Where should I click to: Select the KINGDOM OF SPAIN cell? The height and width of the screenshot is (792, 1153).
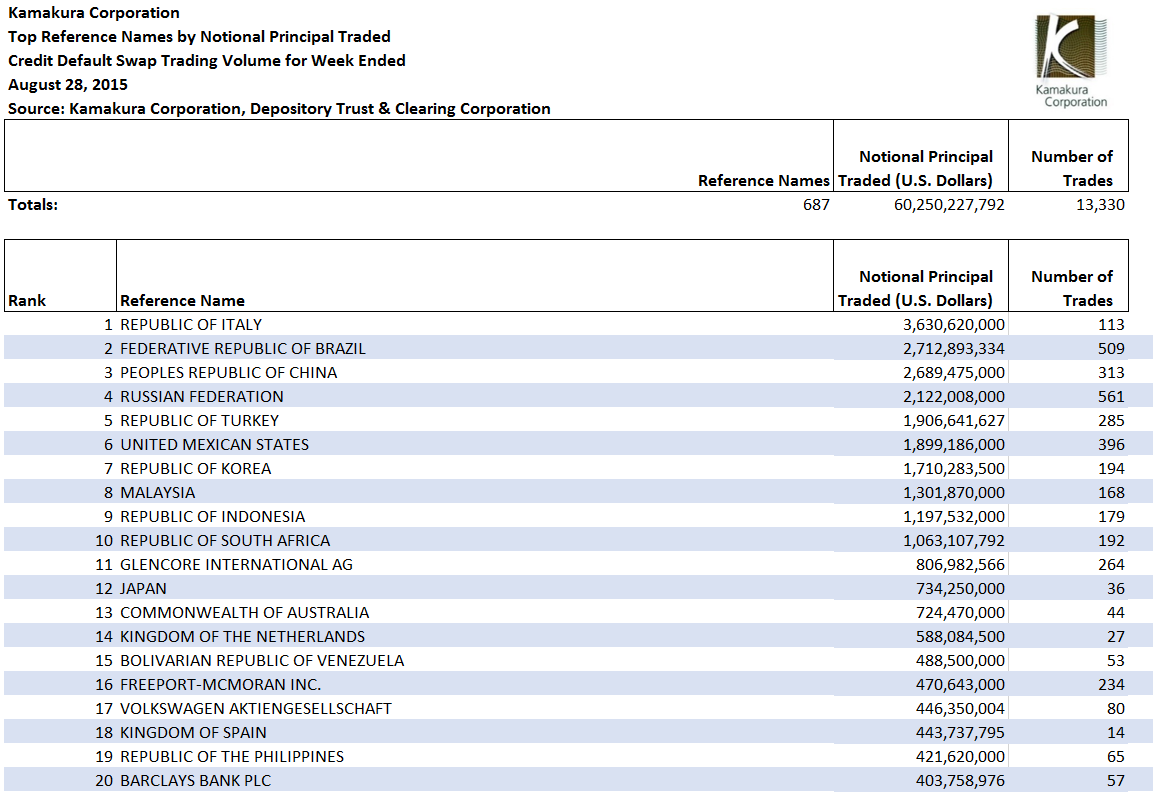193,732
